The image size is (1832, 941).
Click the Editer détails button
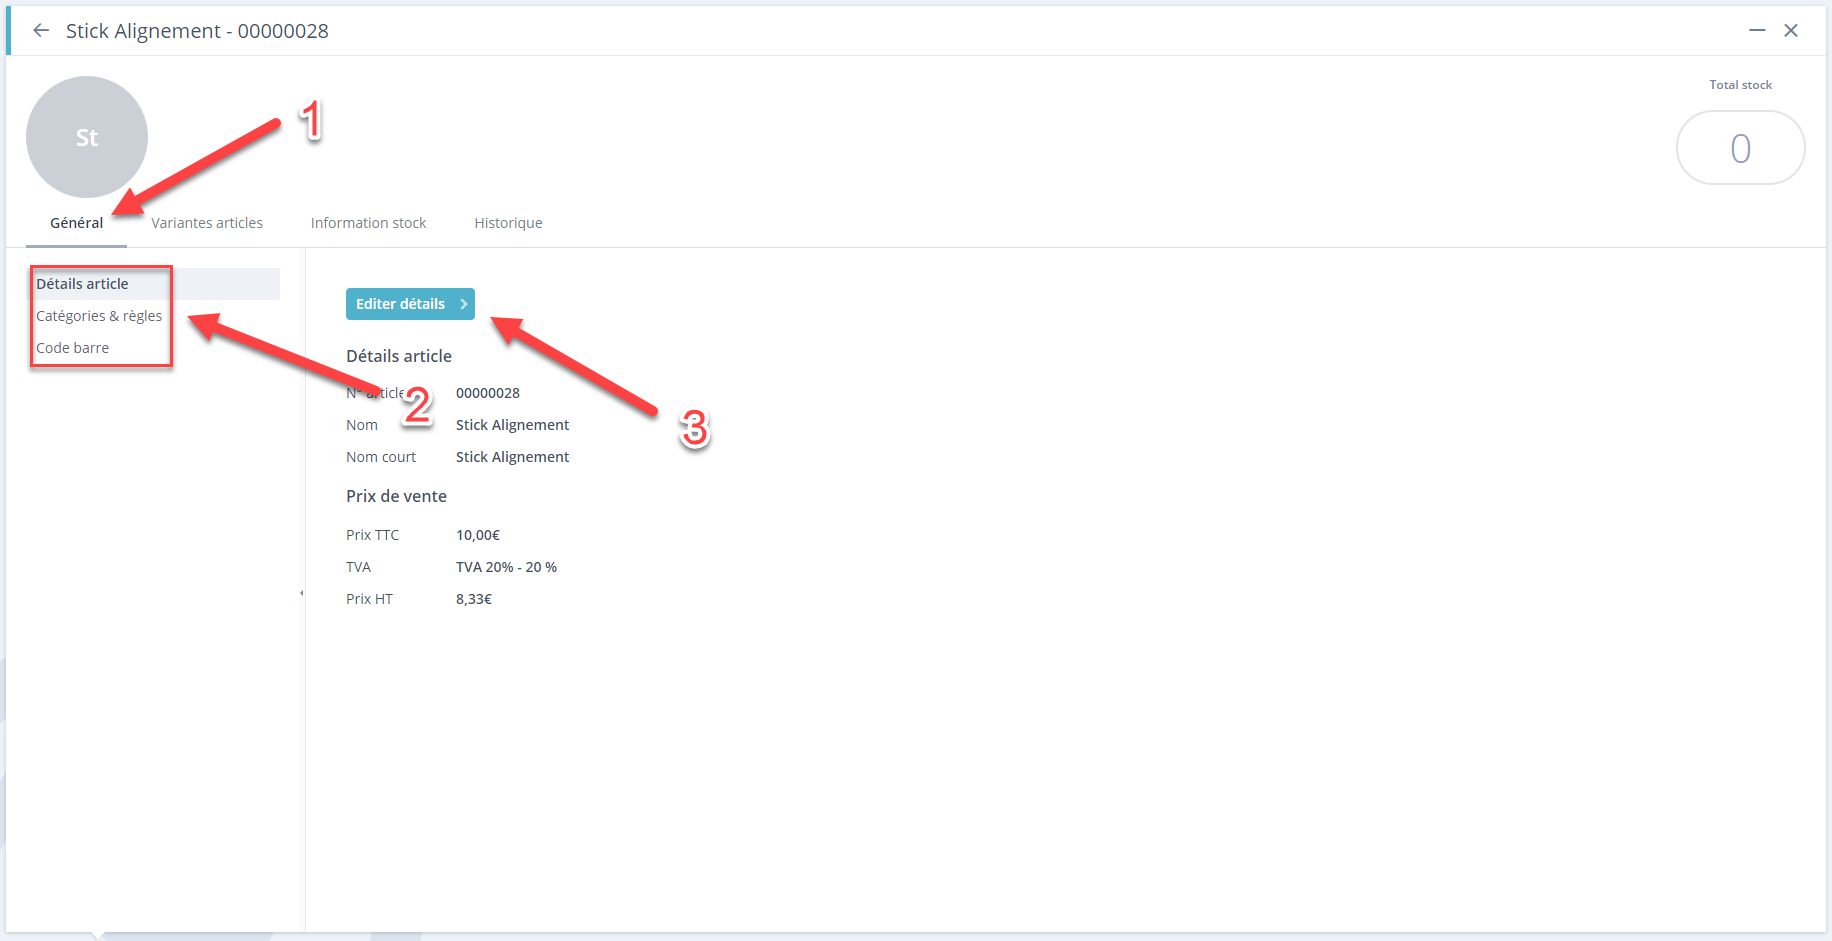tap(410, 304)
